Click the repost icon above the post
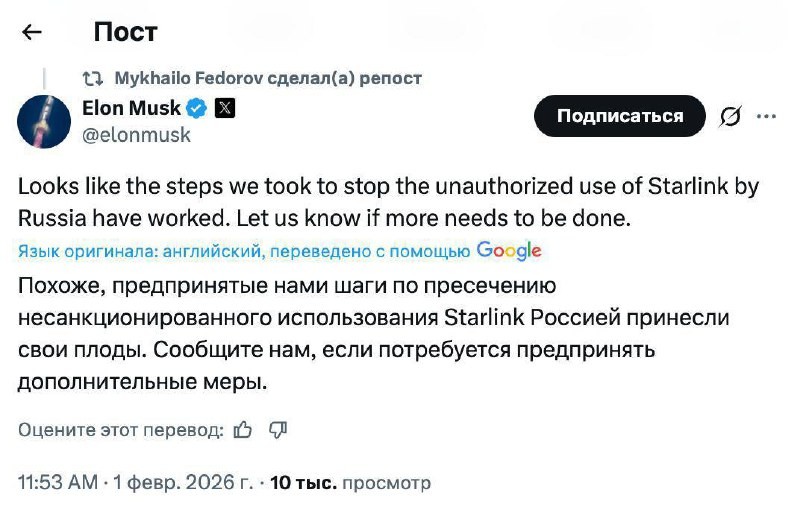 [x=93, y=78]
